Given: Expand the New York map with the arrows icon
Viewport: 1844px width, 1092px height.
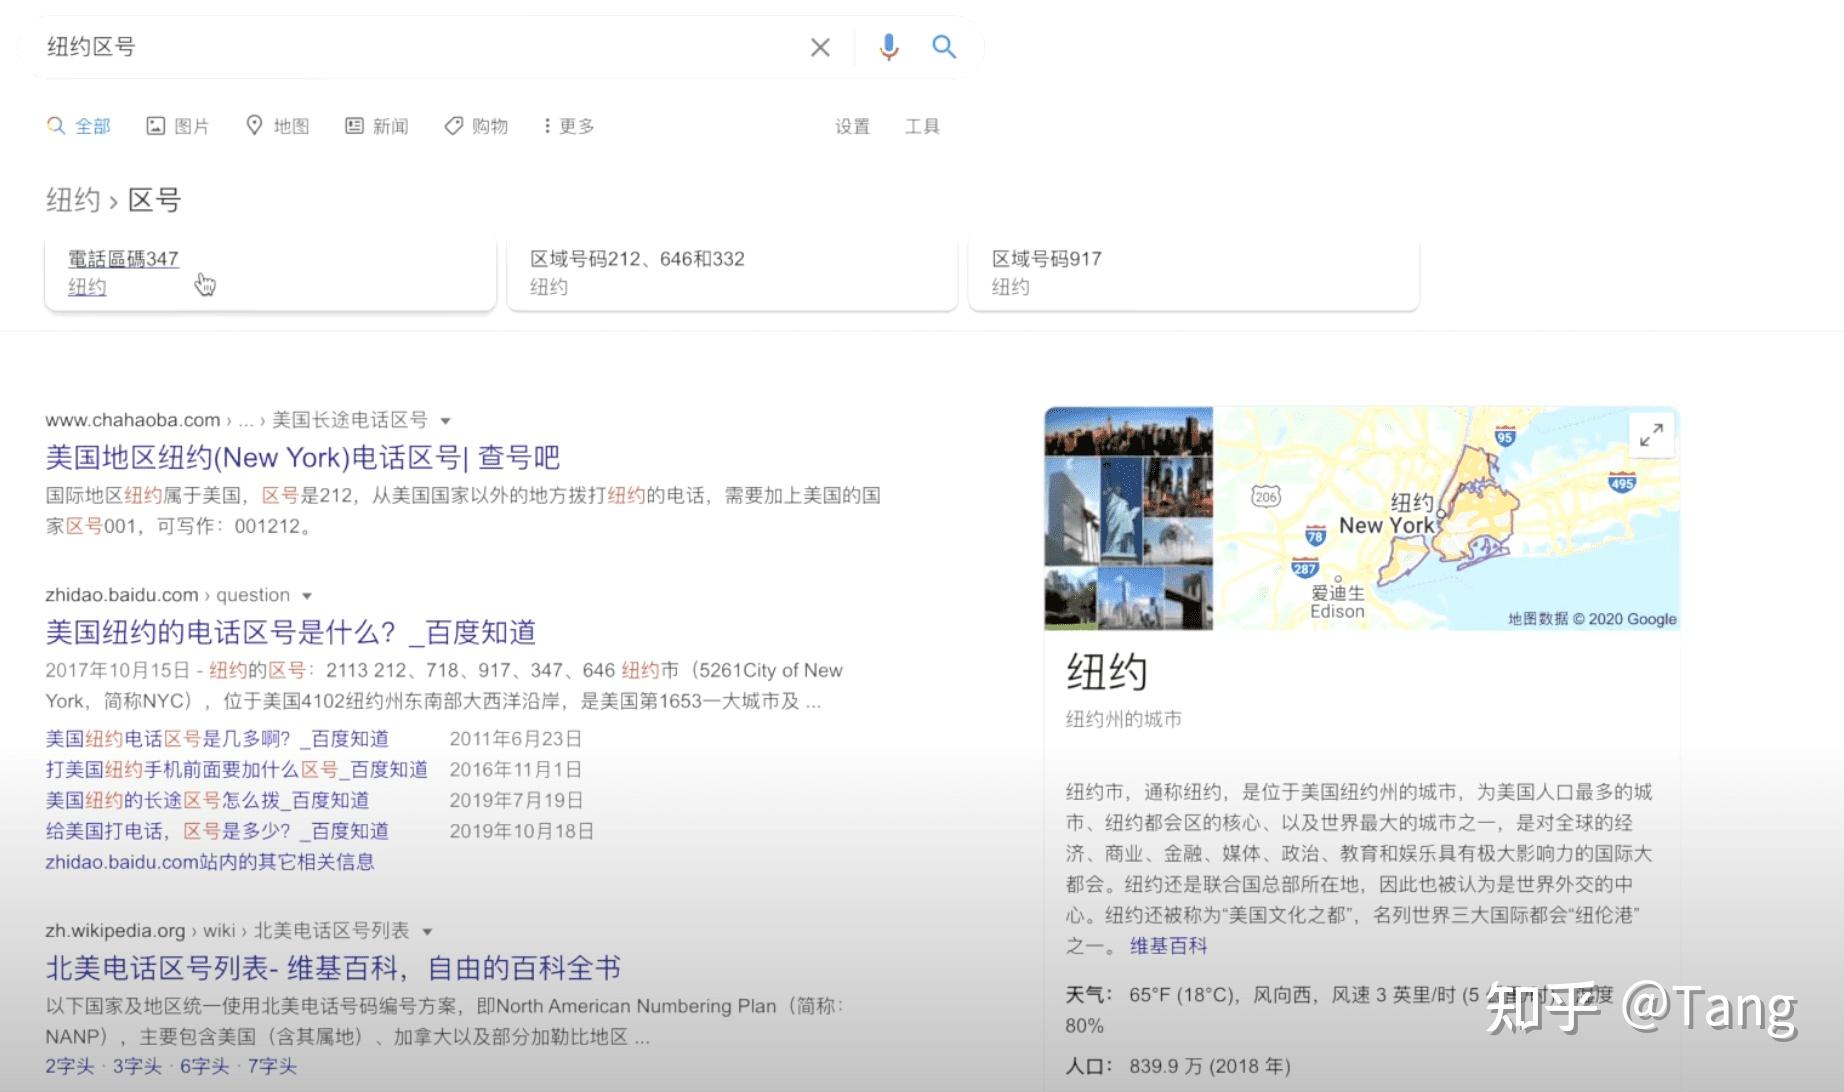Looking at the screenshot, I should pyautogui.click(x=1651, y=435).
